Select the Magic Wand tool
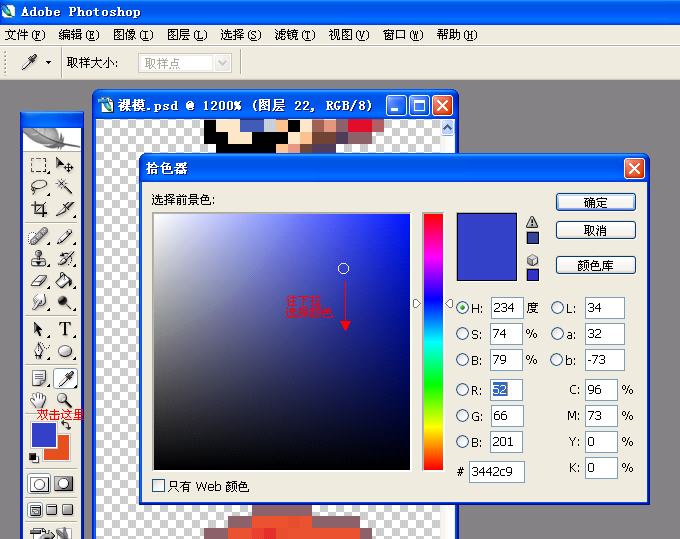This screenshot has width=680, height=539. point(65,187)
